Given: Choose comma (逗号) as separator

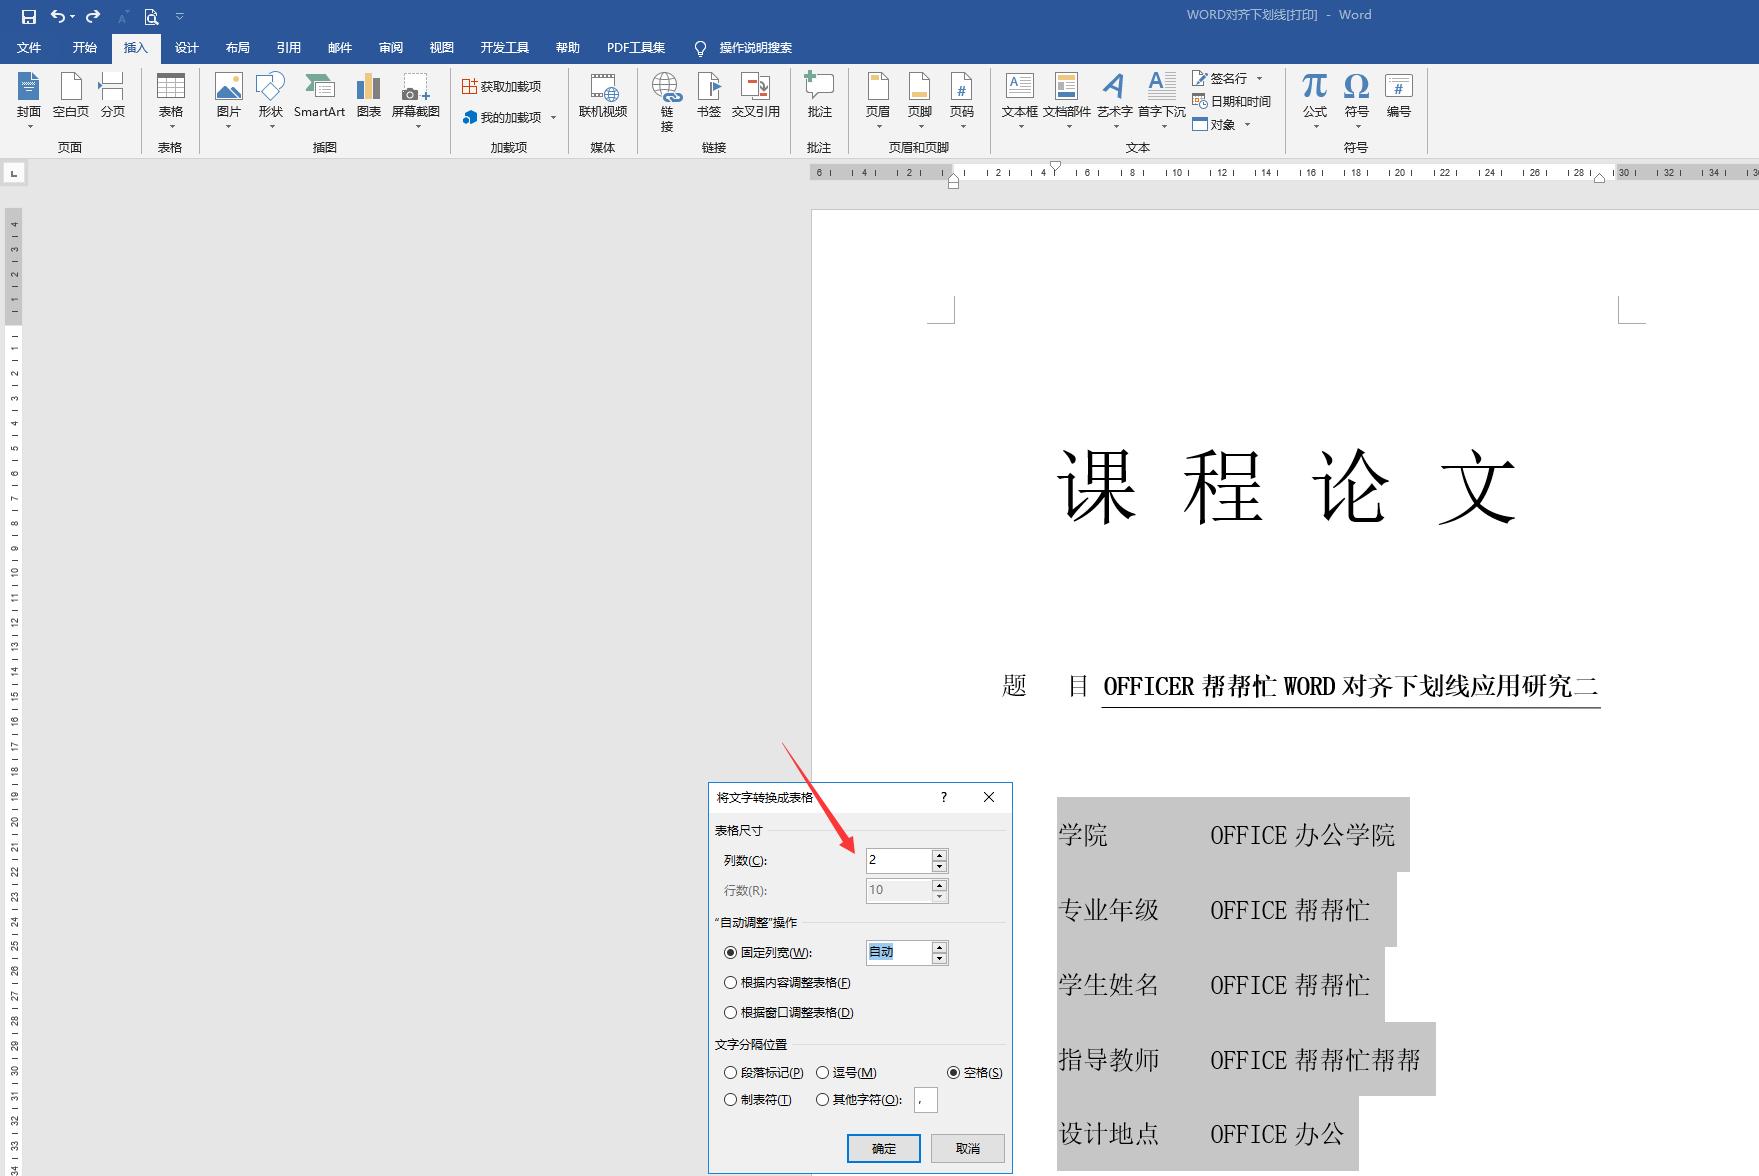Looking at the screenshot, I should 822,1073.
